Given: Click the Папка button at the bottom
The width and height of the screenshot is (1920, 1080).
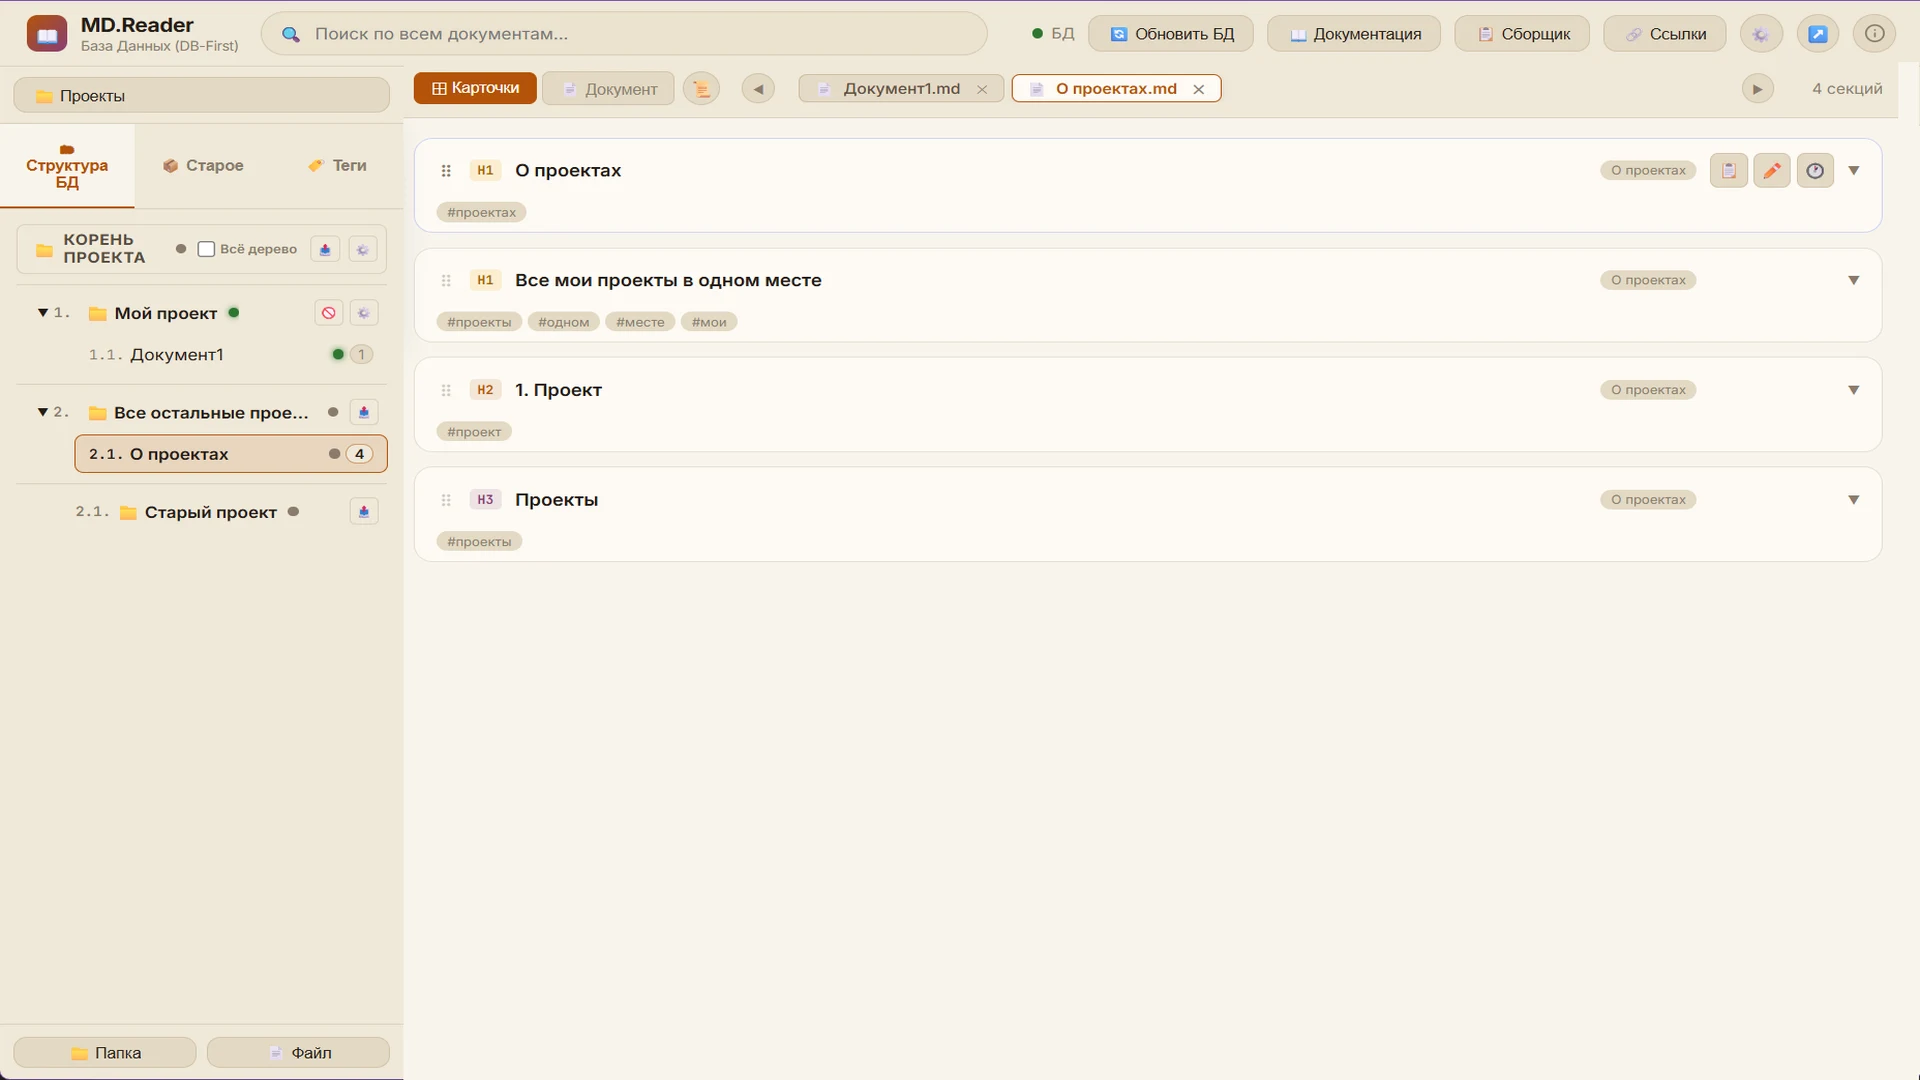Looking at the screenshot, I should coord(105,1053).
